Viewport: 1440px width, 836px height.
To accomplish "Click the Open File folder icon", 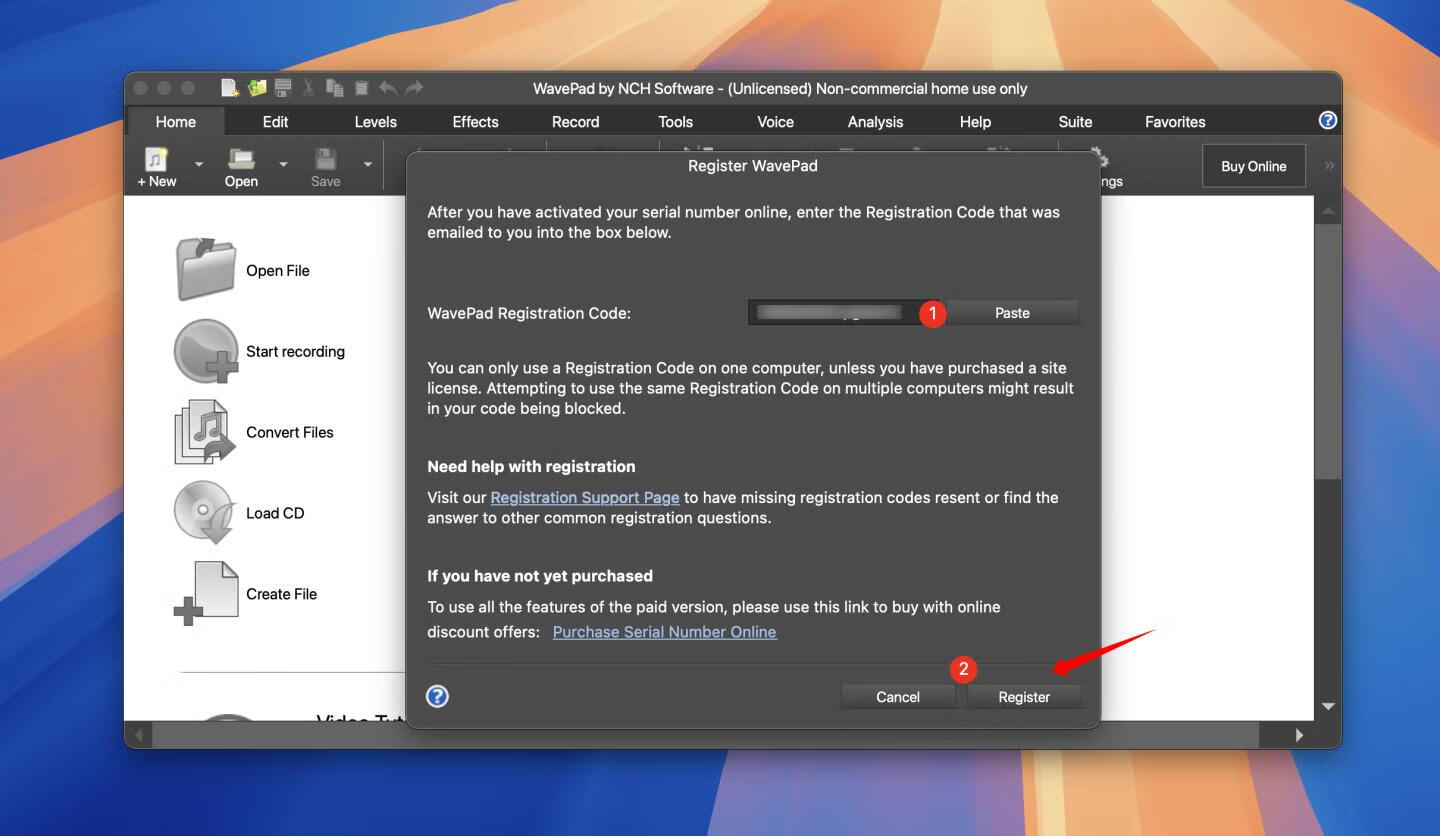I will 206,269.
